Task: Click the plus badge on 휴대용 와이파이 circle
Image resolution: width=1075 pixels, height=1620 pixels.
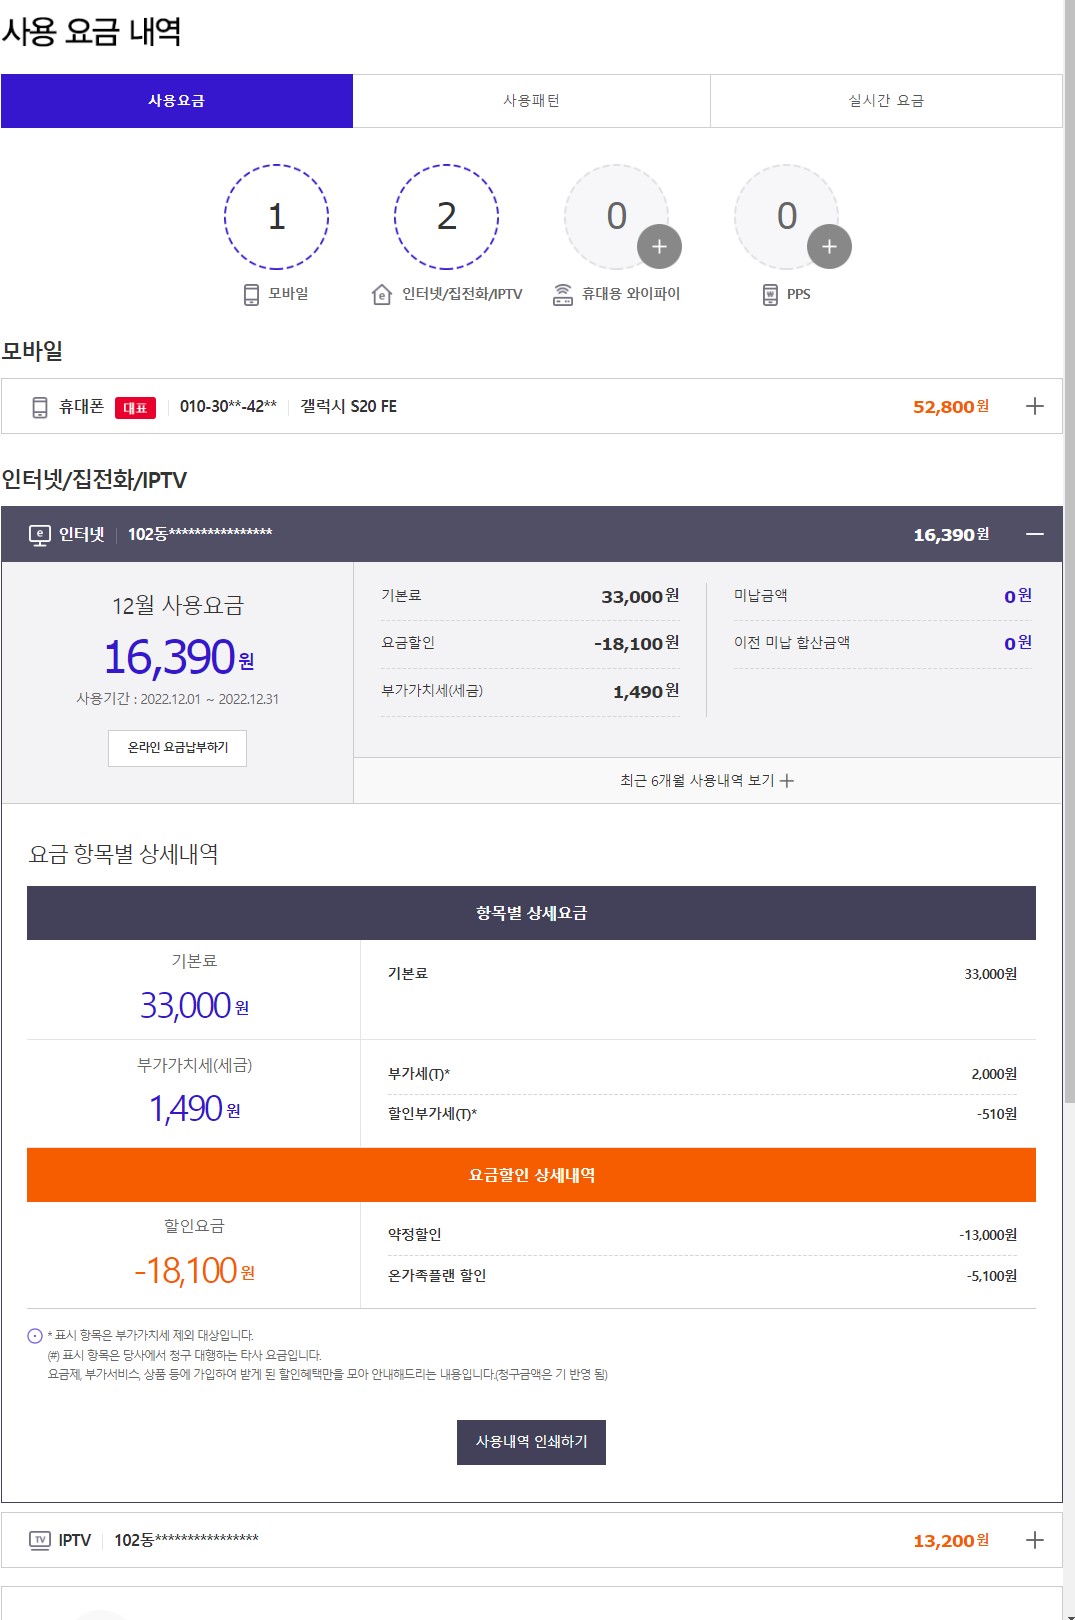Action: pos(659,247)
